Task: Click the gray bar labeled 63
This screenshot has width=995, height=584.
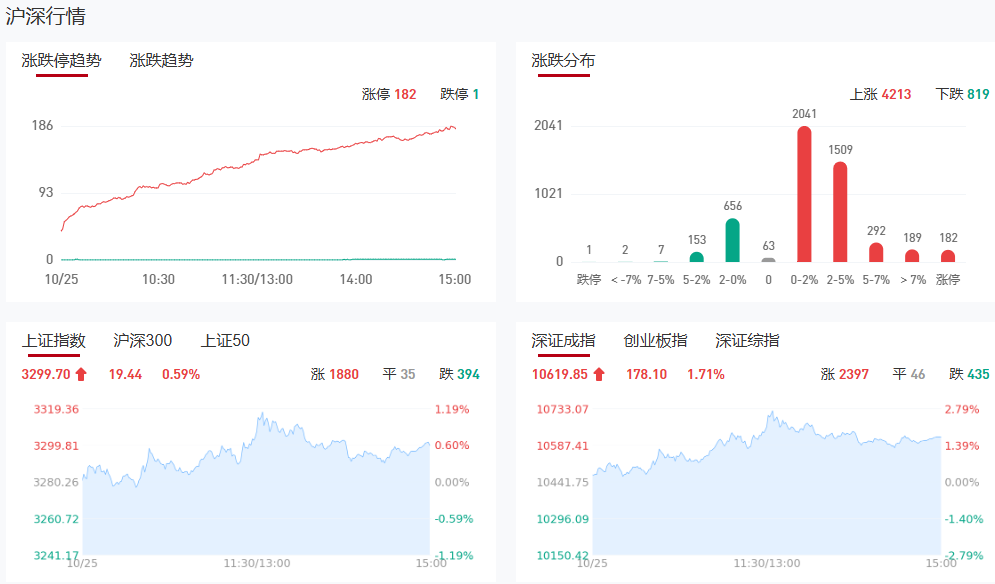Action: coord(768,260)
